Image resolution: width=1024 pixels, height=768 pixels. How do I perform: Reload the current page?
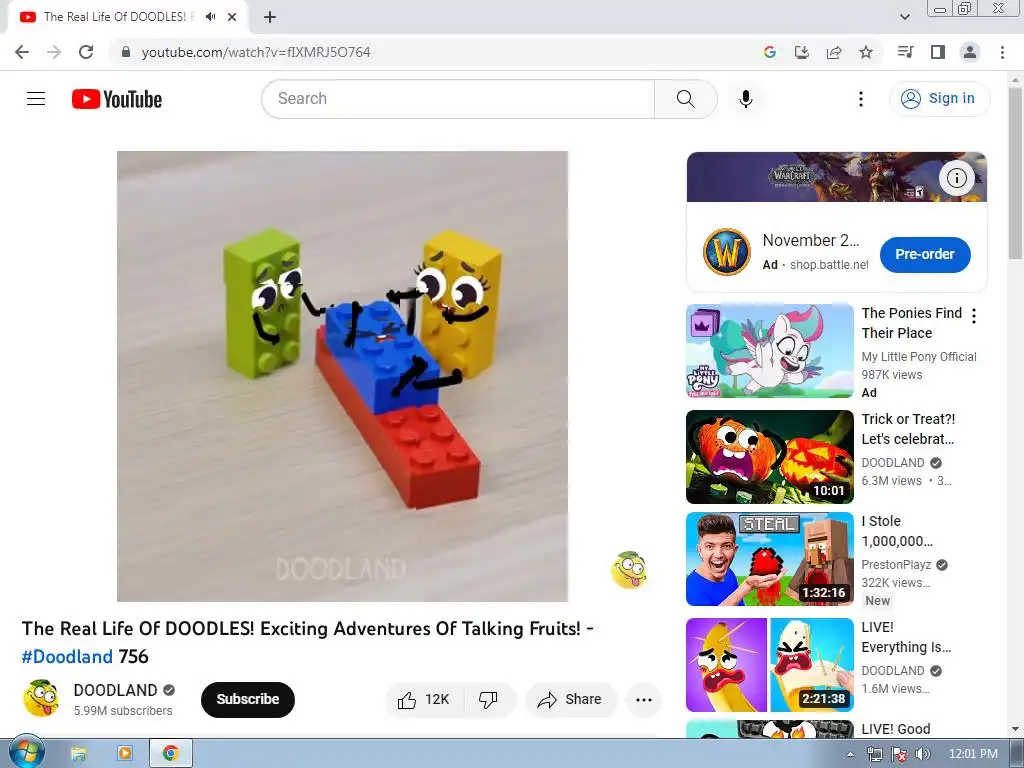86,52
